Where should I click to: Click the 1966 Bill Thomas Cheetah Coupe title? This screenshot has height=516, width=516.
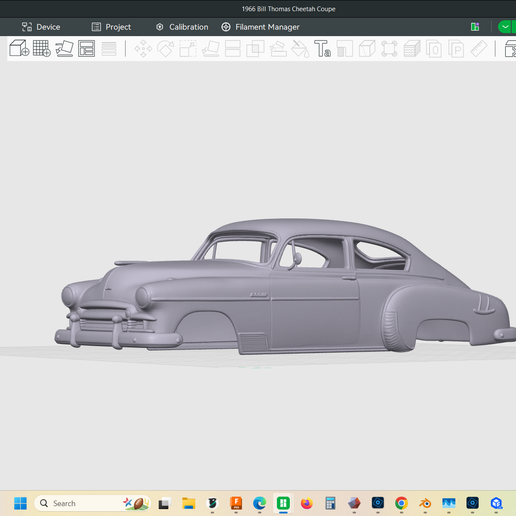coord(289,9)
